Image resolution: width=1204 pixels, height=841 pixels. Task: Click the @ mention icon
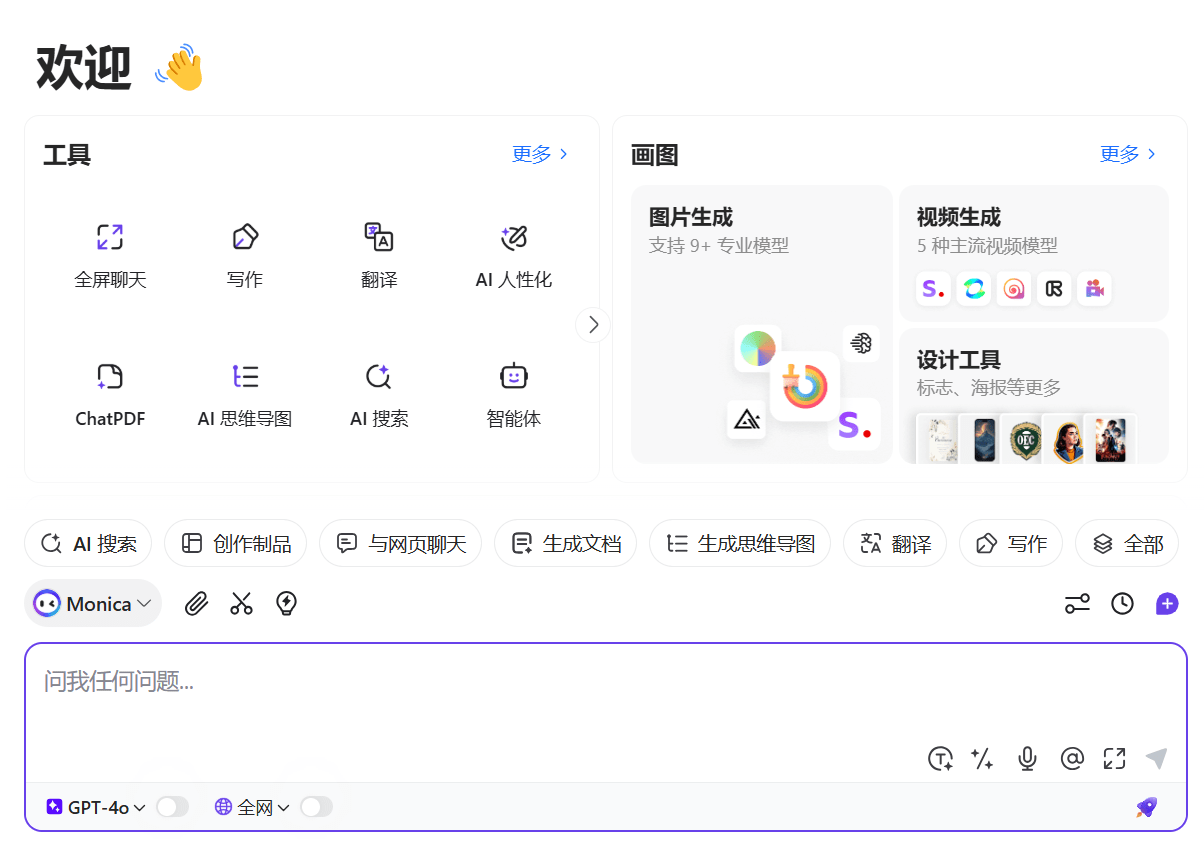click(x=1072, y=759)
